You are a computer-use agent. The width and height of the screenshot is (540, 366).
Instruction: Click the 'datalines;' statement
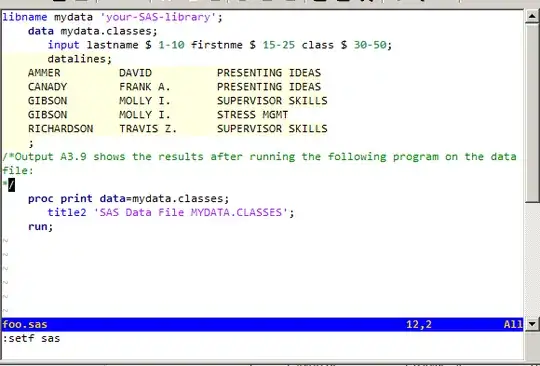pyautogui.click(x=80, y=59)
